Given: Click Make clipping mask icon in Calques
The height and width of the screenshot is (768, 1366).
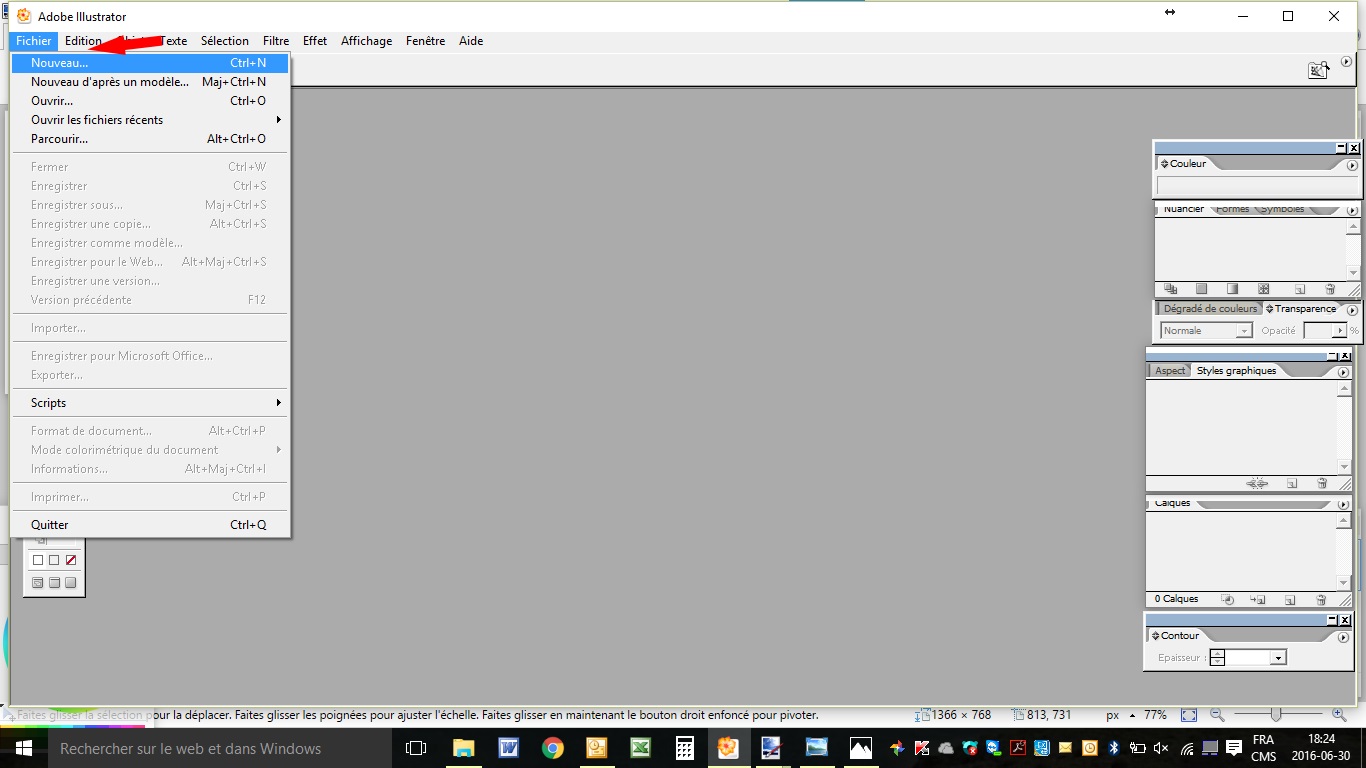Looking at the screenshot, I should click(1228, 600).
